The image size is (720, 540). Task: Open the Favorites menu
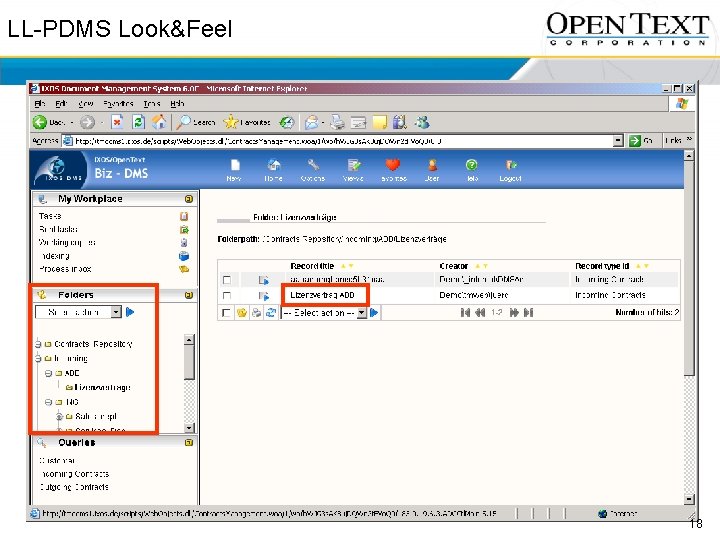(118, 104)
